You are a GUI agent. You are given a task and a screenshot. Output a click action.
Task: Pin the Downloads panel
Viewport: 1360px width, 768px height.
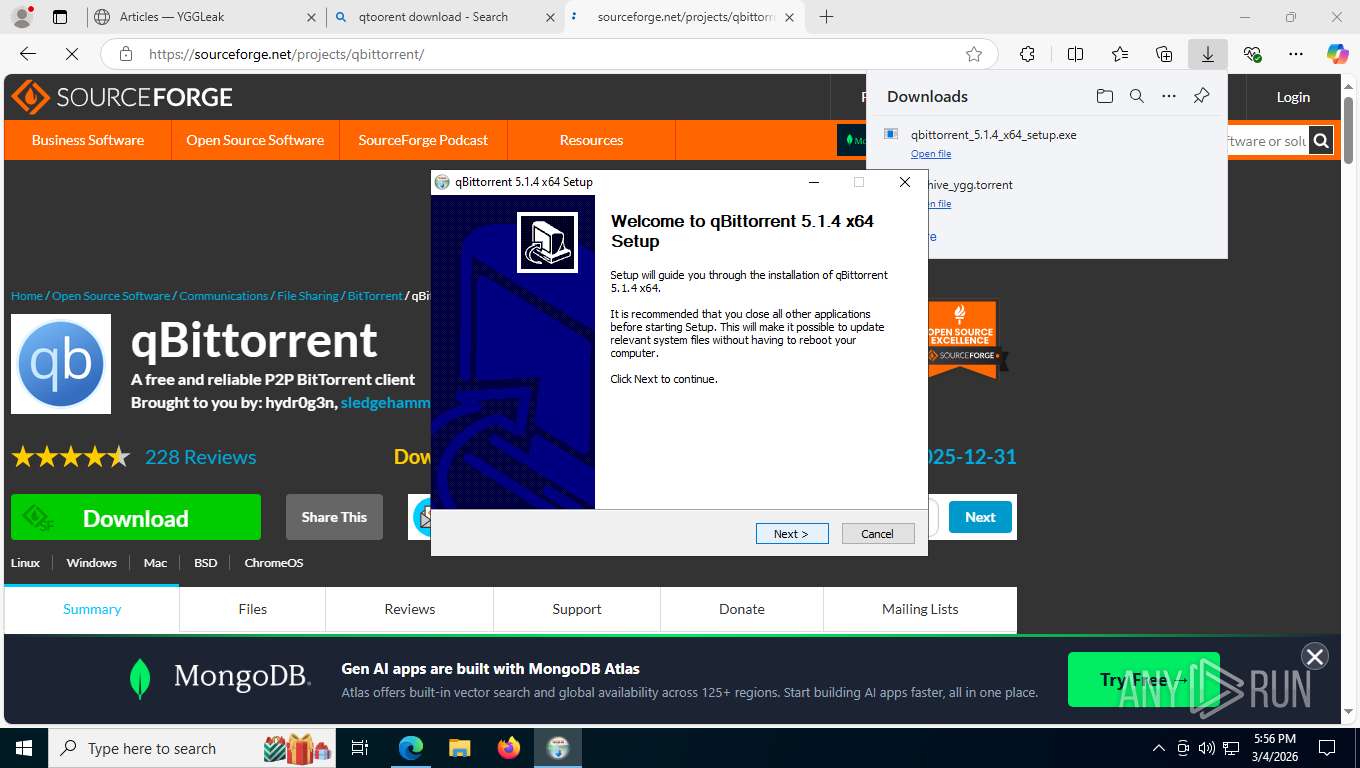1202,96
